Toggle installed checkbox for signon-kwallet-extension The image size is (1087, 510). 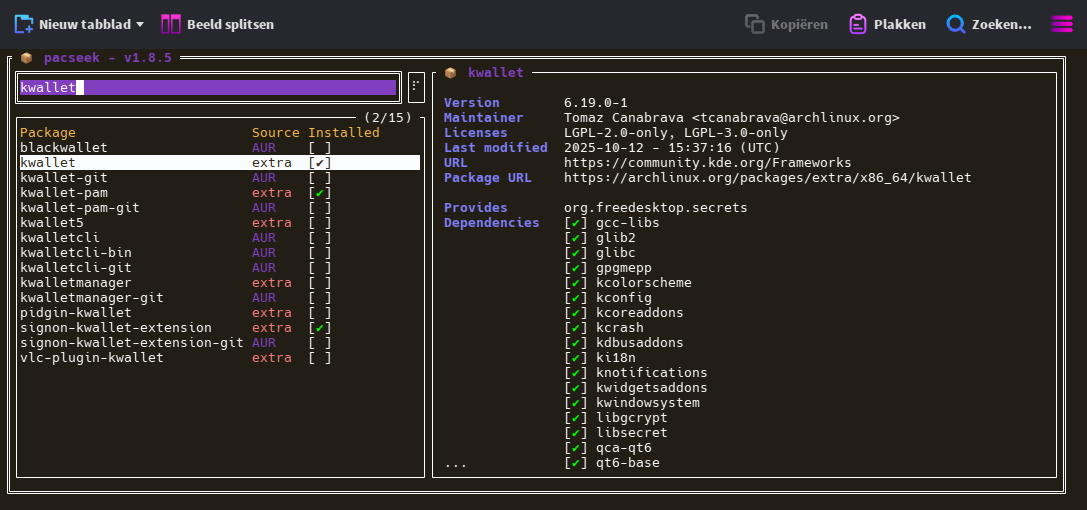(x=320, y=328)
